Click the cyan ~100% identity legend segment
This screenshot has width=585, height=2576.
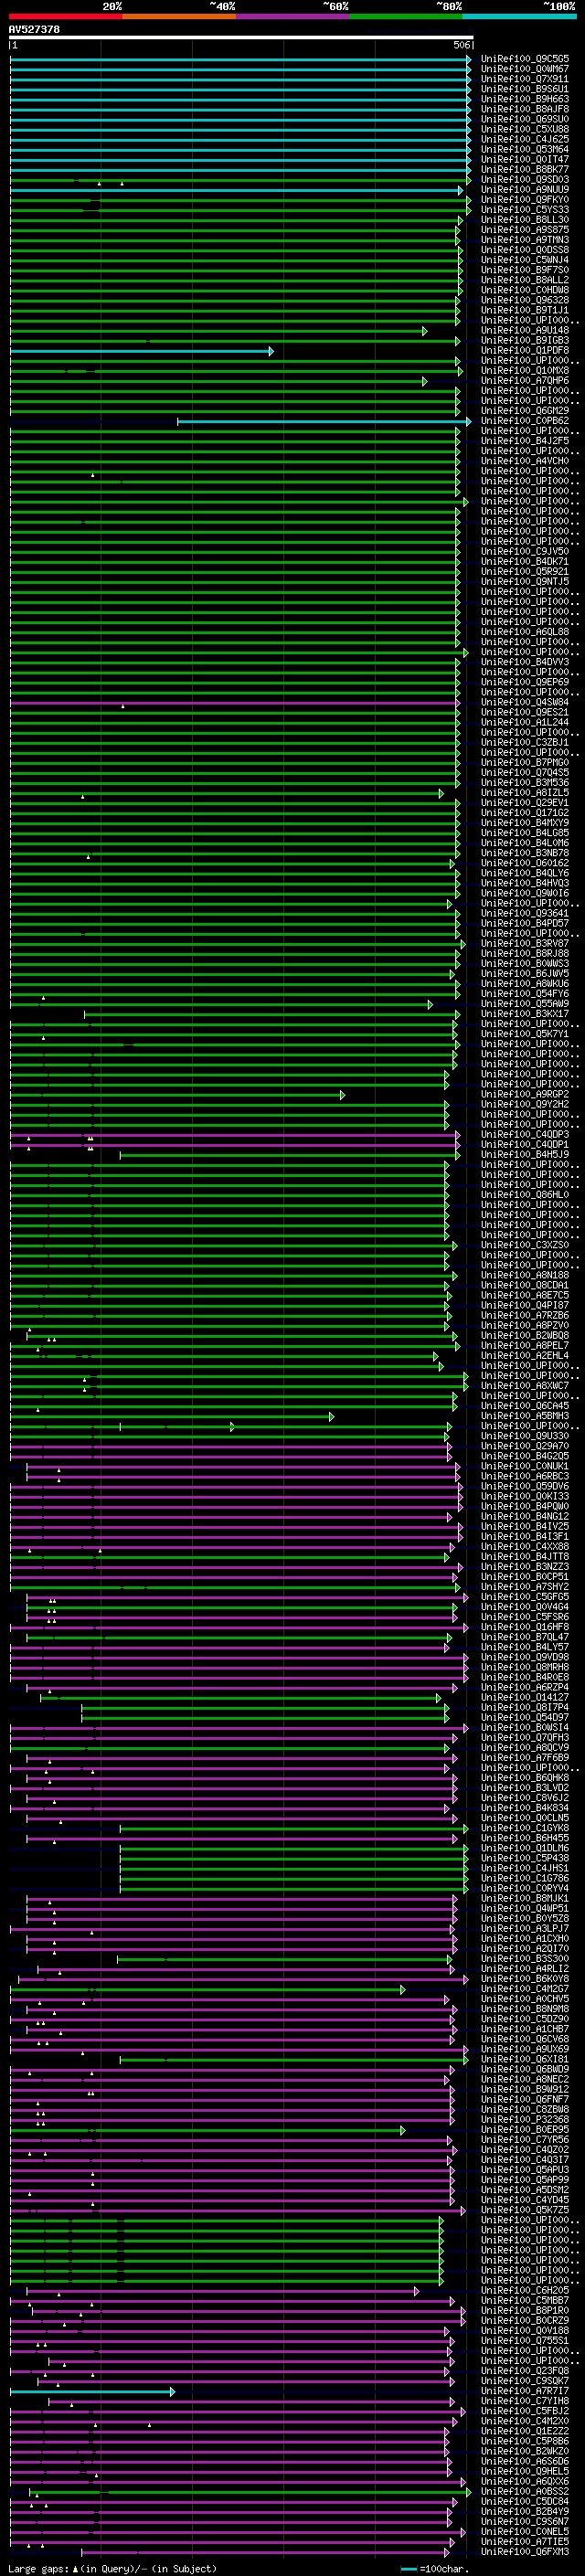[519, 16]
